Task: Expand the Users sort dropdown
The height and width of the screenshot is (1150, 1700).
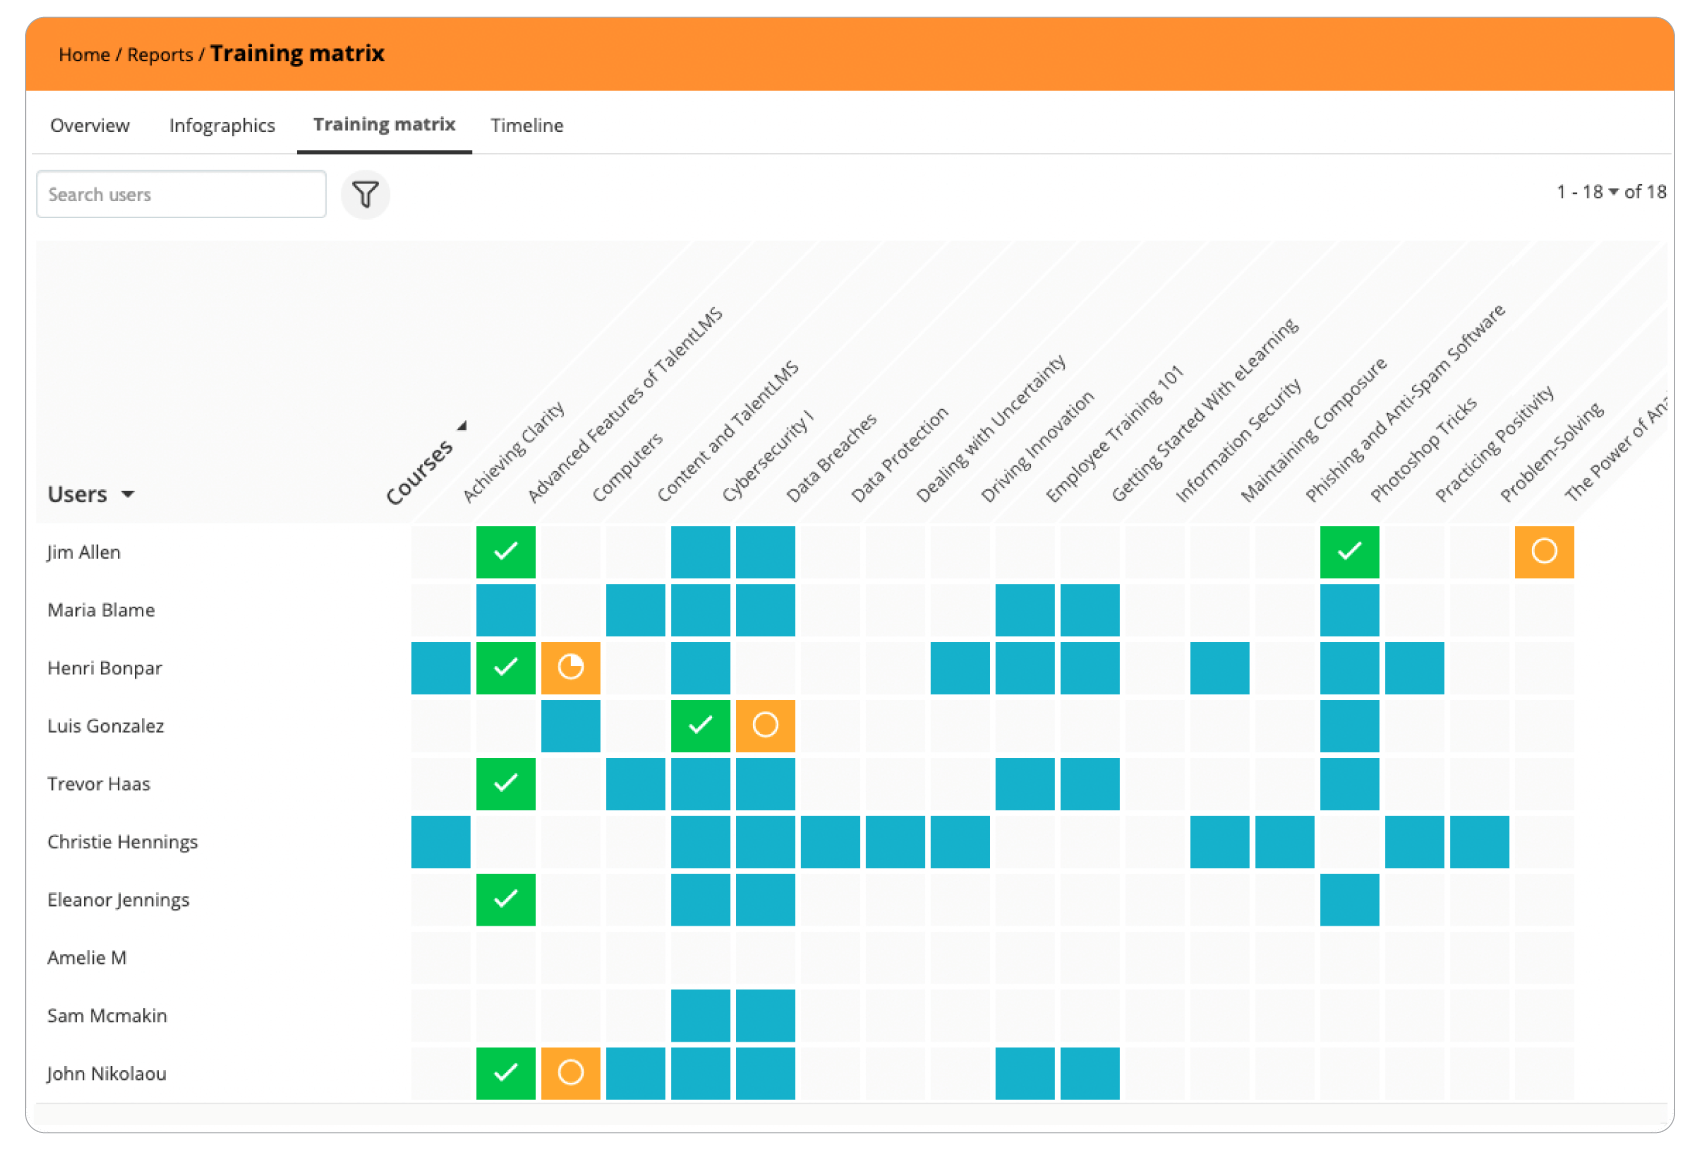Action: point(128,495)
